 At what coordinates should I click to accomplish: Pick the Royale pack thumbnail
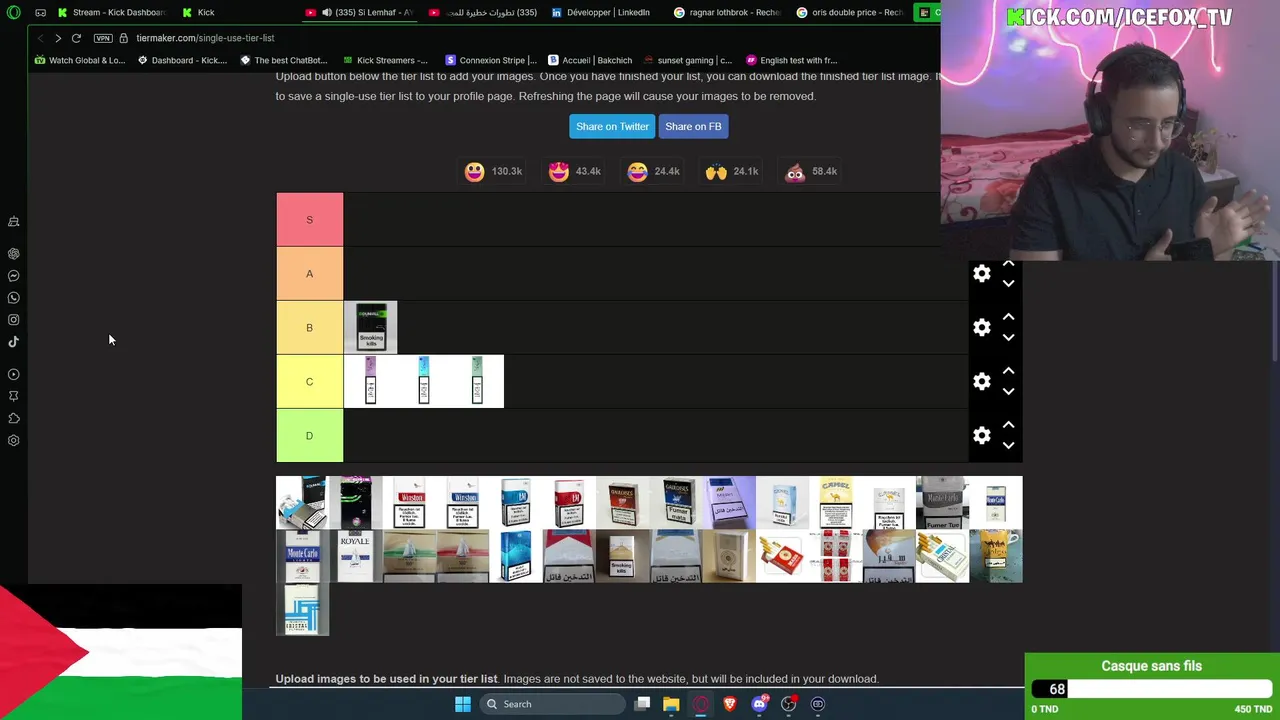[355, 556]
